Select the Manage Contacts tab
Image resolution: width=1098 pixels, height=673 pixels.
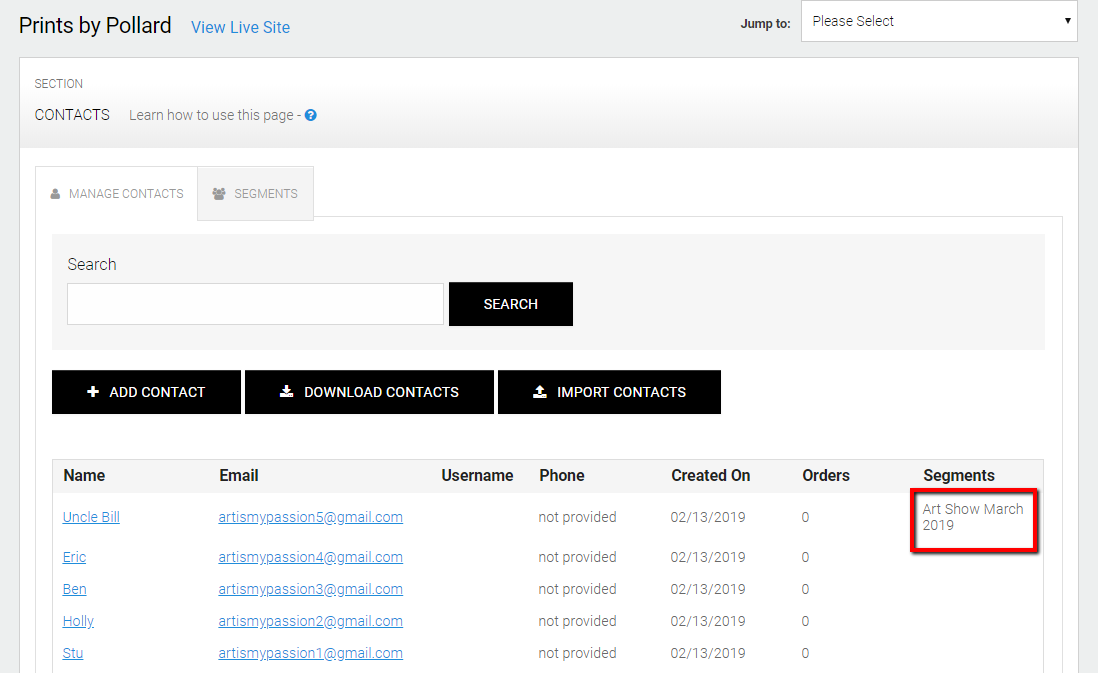117,194
